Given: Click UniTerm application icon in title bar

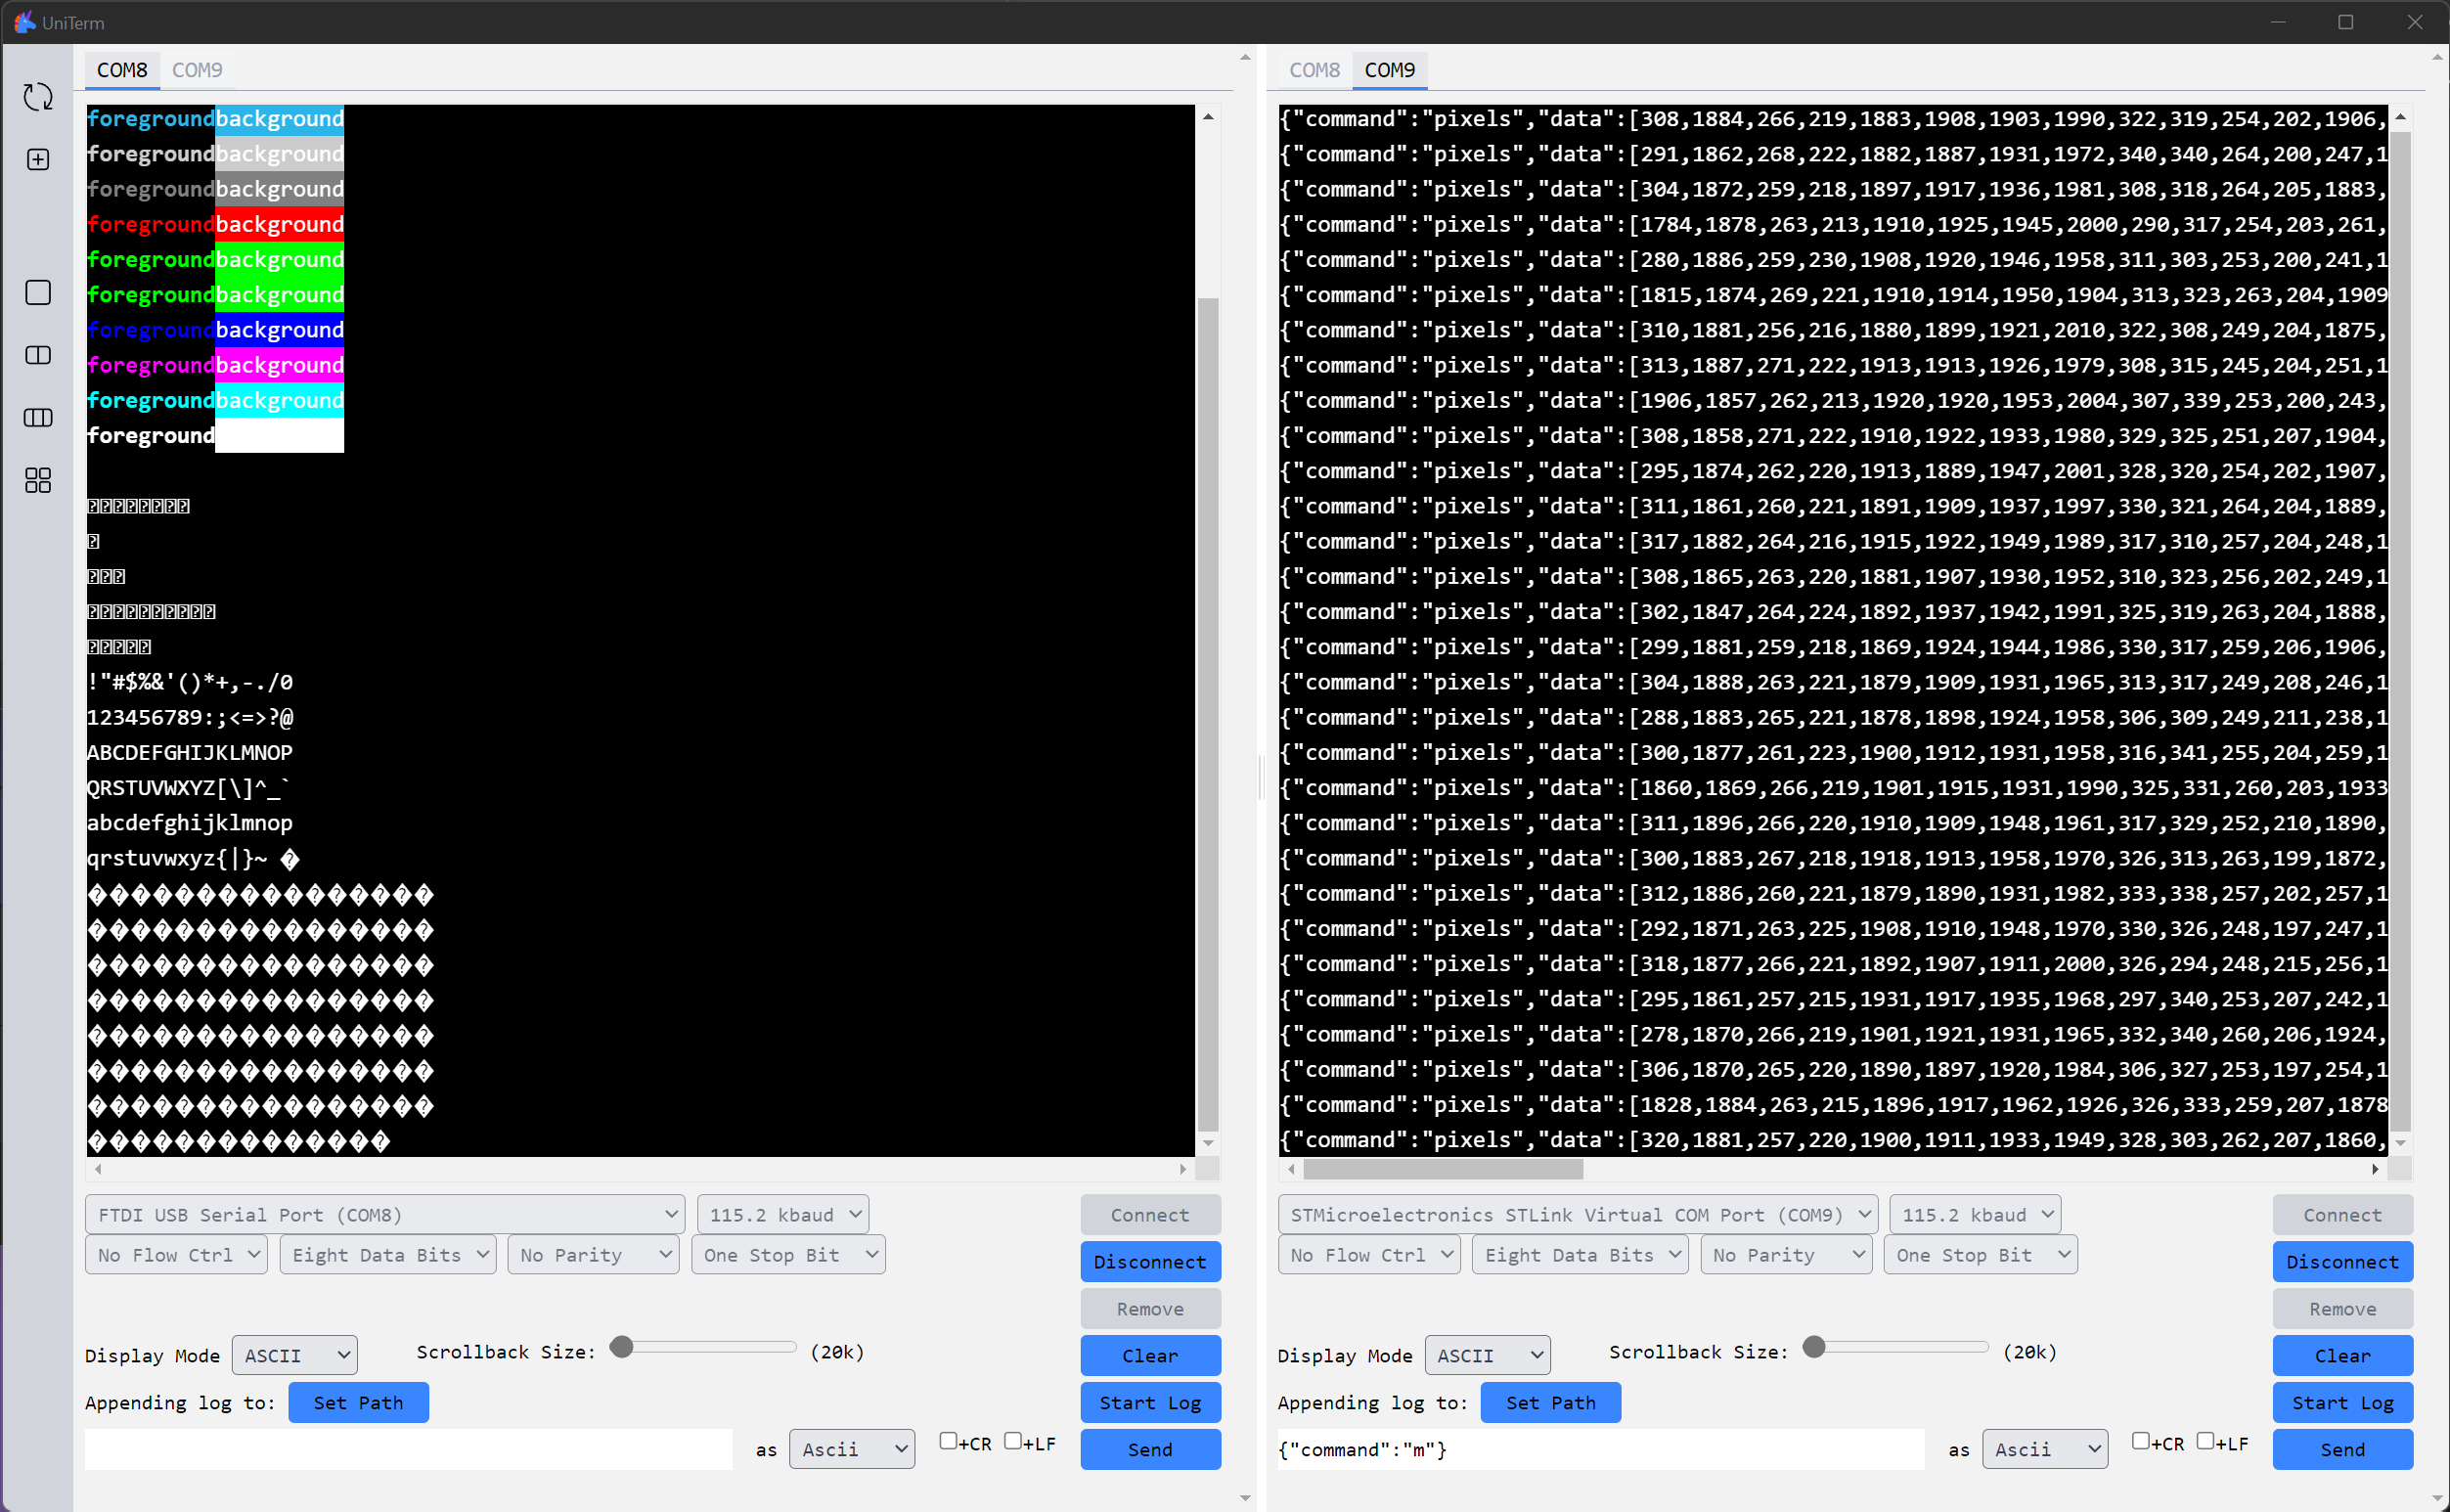Looking at the screenshot, I should (x=24, y=21).
